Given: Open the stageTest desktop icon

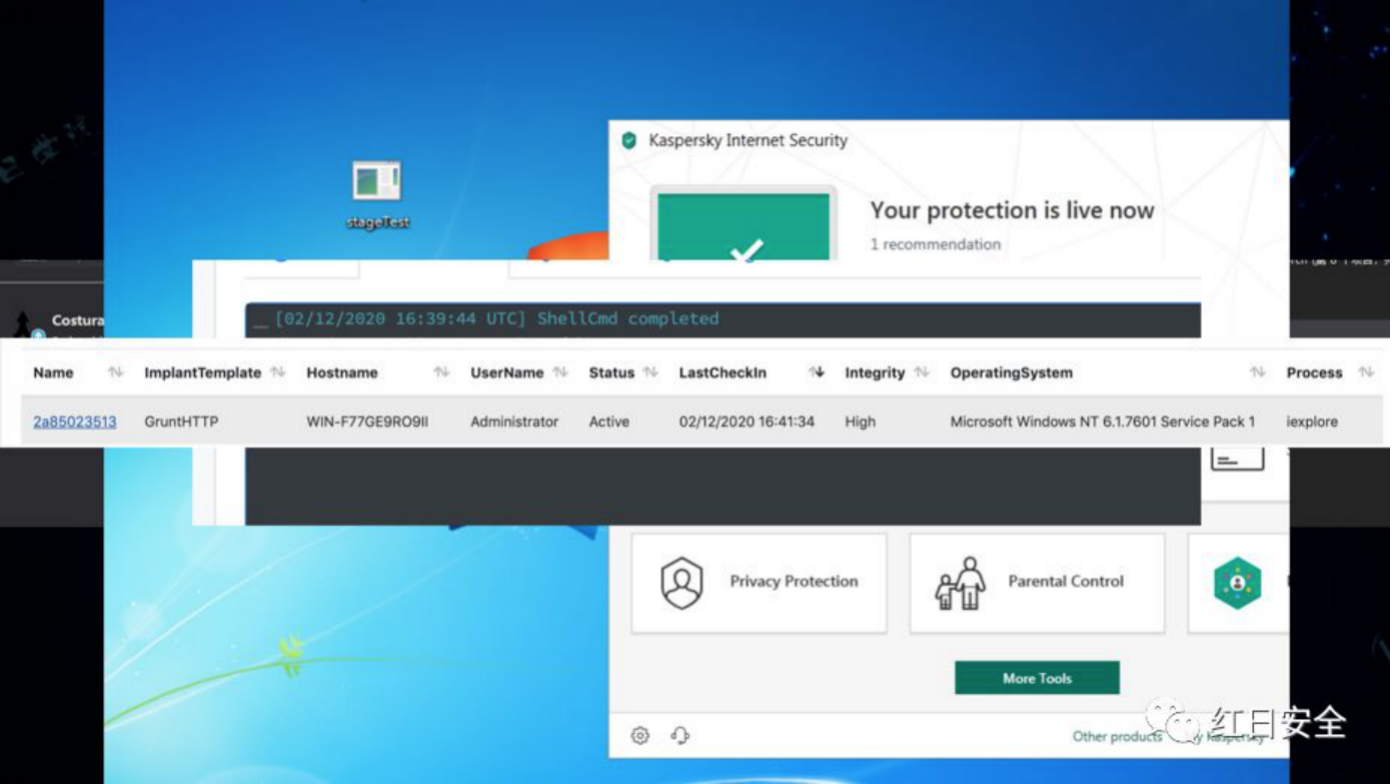Looking at the screenshot, I should point(377,193).
